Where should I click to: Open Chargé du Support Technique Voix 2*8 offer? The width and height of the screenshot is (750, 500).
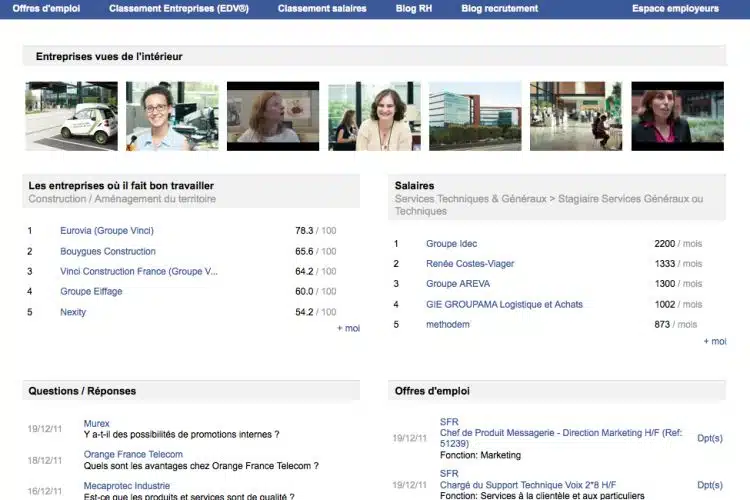coord(528,485)
